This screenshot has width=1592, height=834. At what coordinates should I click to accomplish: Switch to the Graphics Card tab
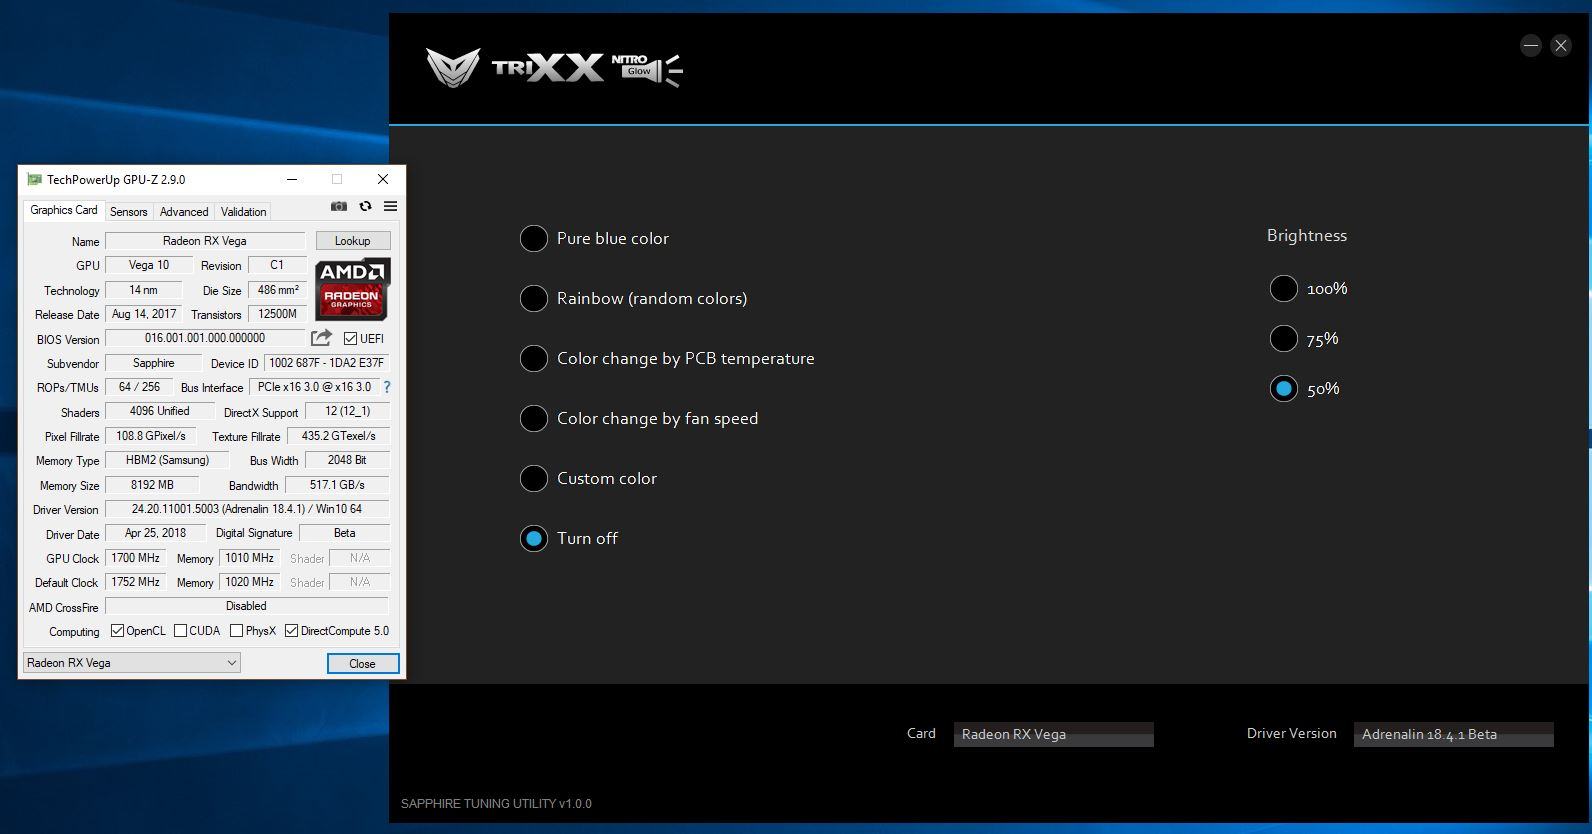pos(64,210)
